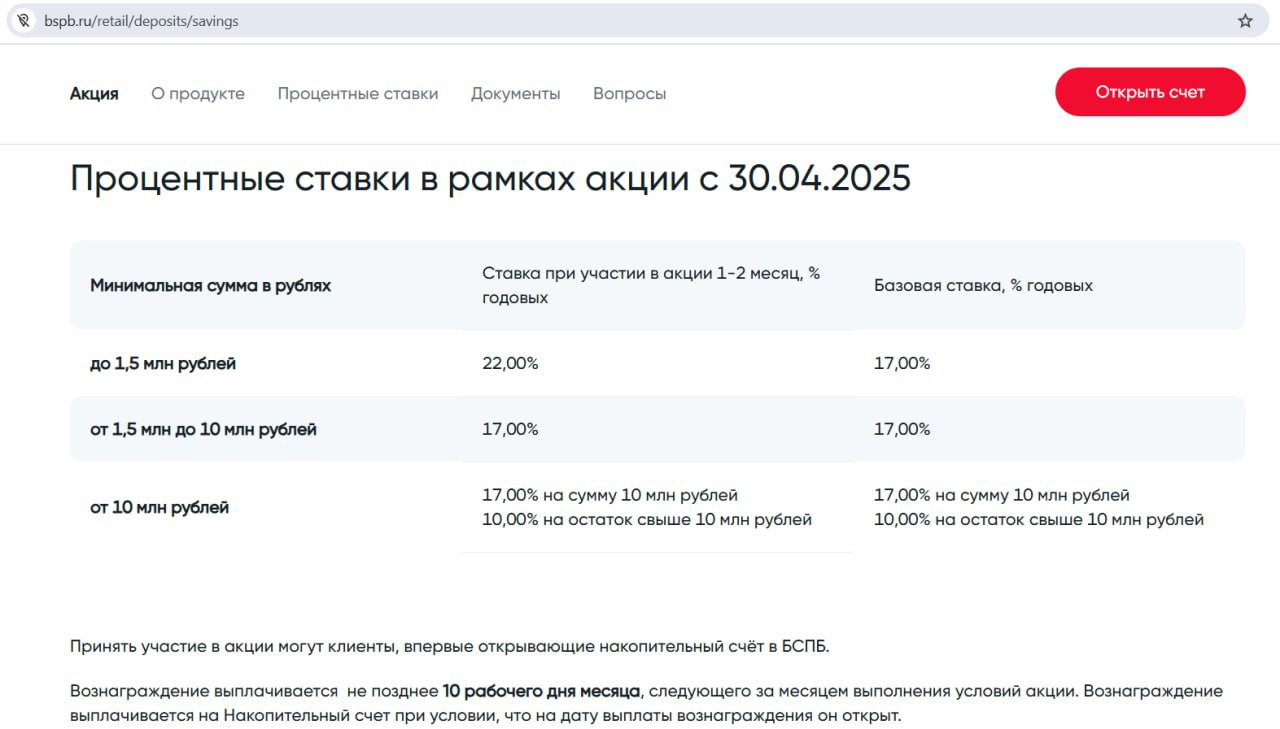1280x729 pixels.
Task: Open the О продукте tab
Action: tap(198, 93)
